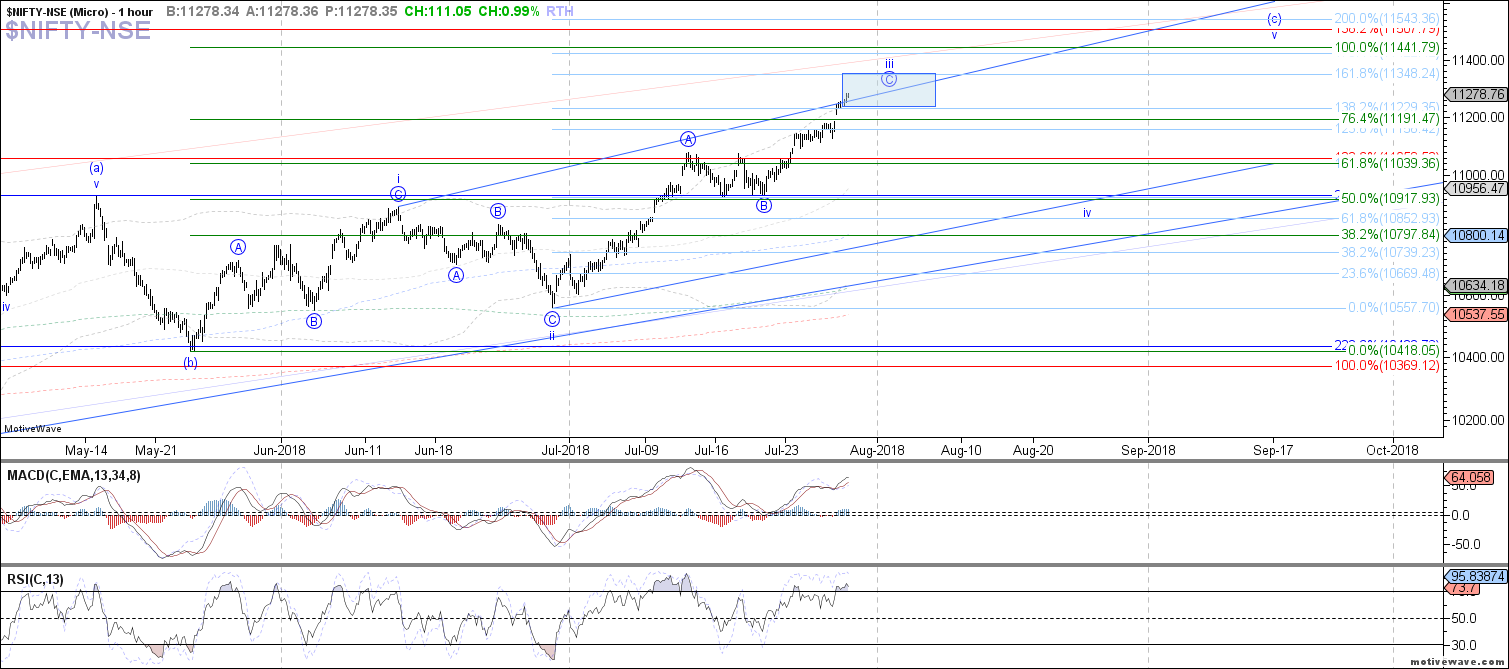Select the 61.8%(11039.36) Fibonacci label
Viewport: 1509px width, 669px height.
tap(1390, 163)
